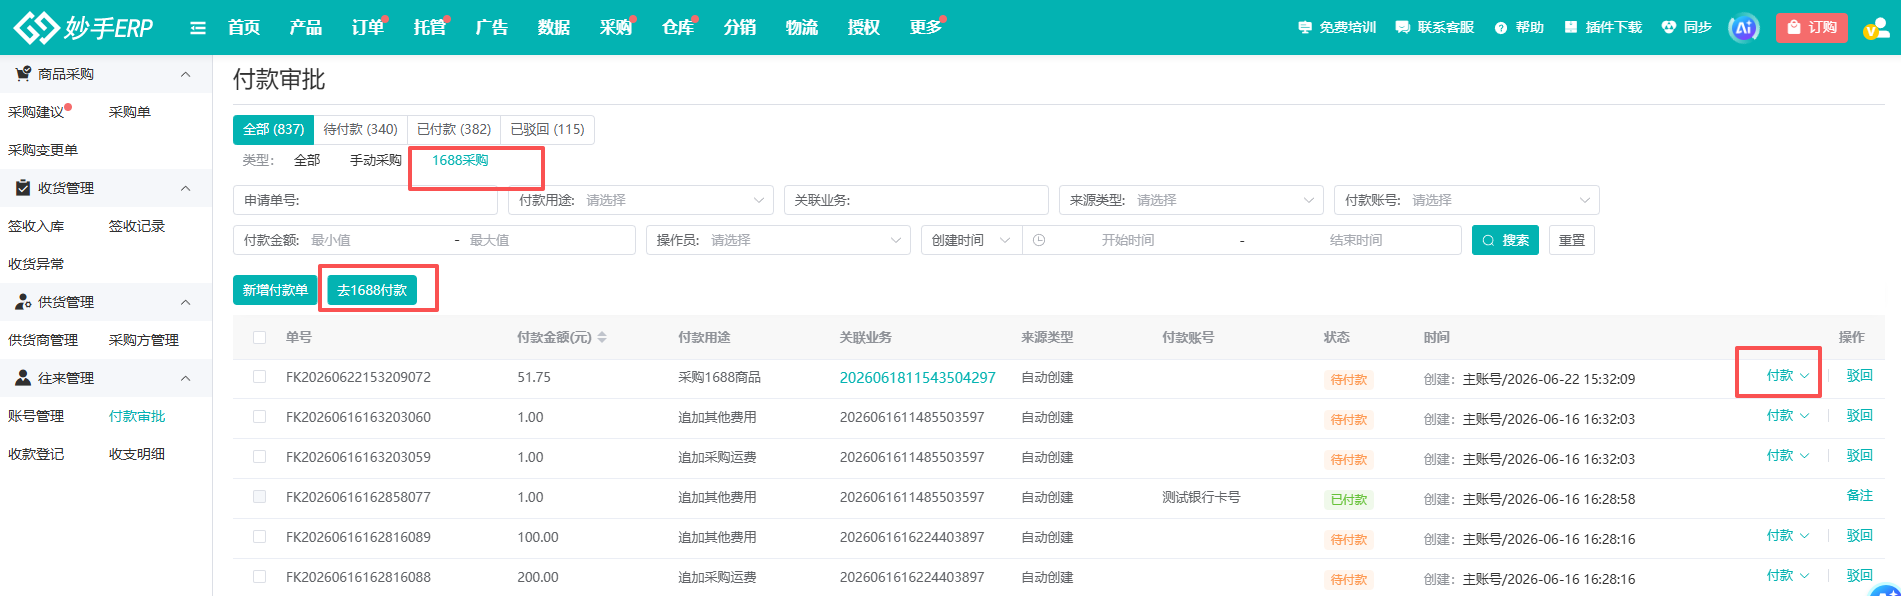The image size is (1901, 596).
Task: Click the clock icon in date range
Action: (x=1039, y=240)
